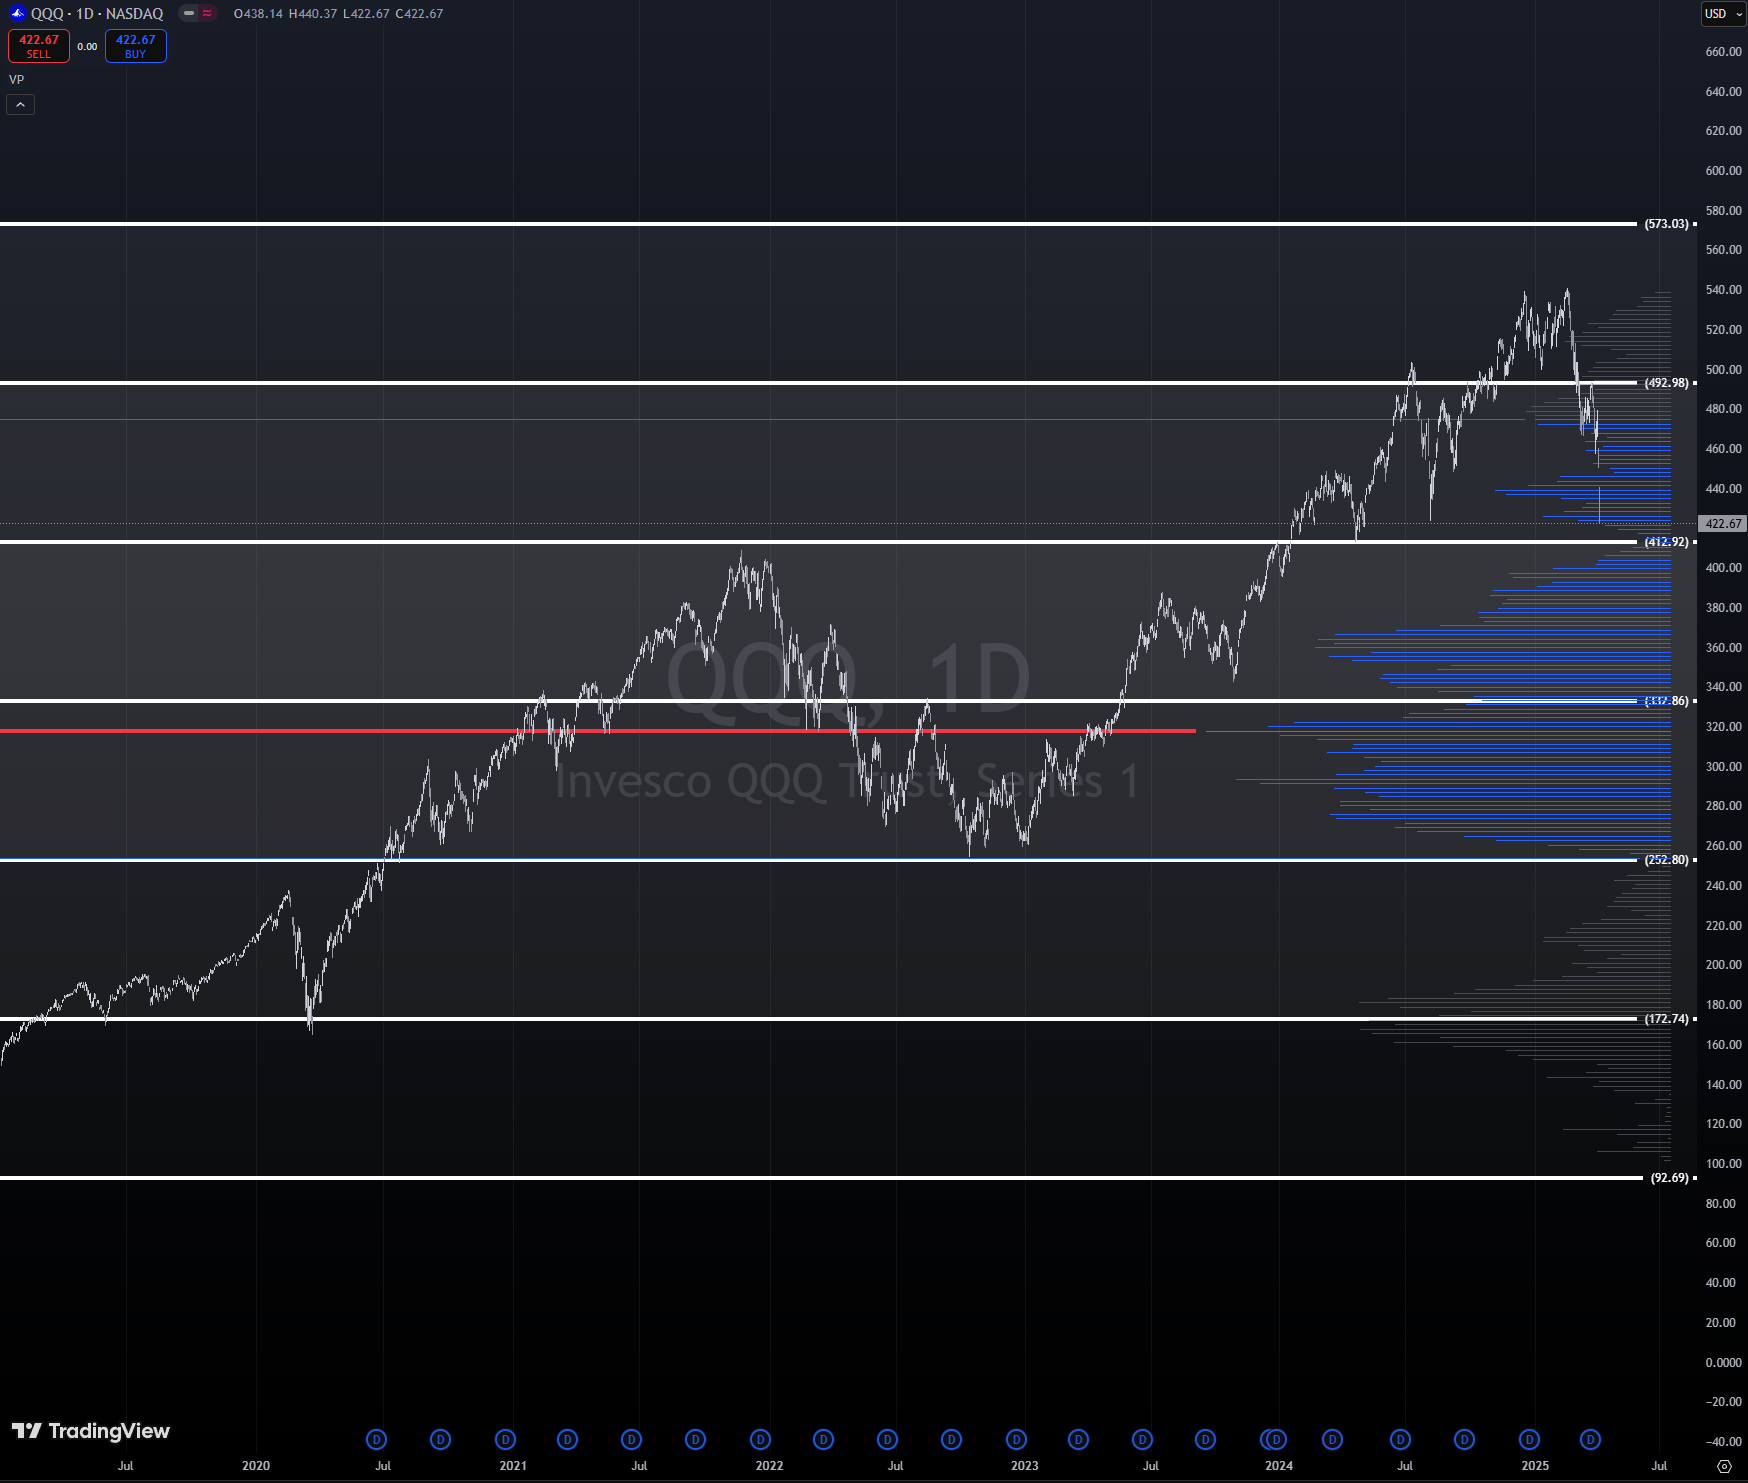Click the C422.67 close value
The height and width of the screenshot is (1483, 1748).
pyautogui.click(x=419, y=14)
